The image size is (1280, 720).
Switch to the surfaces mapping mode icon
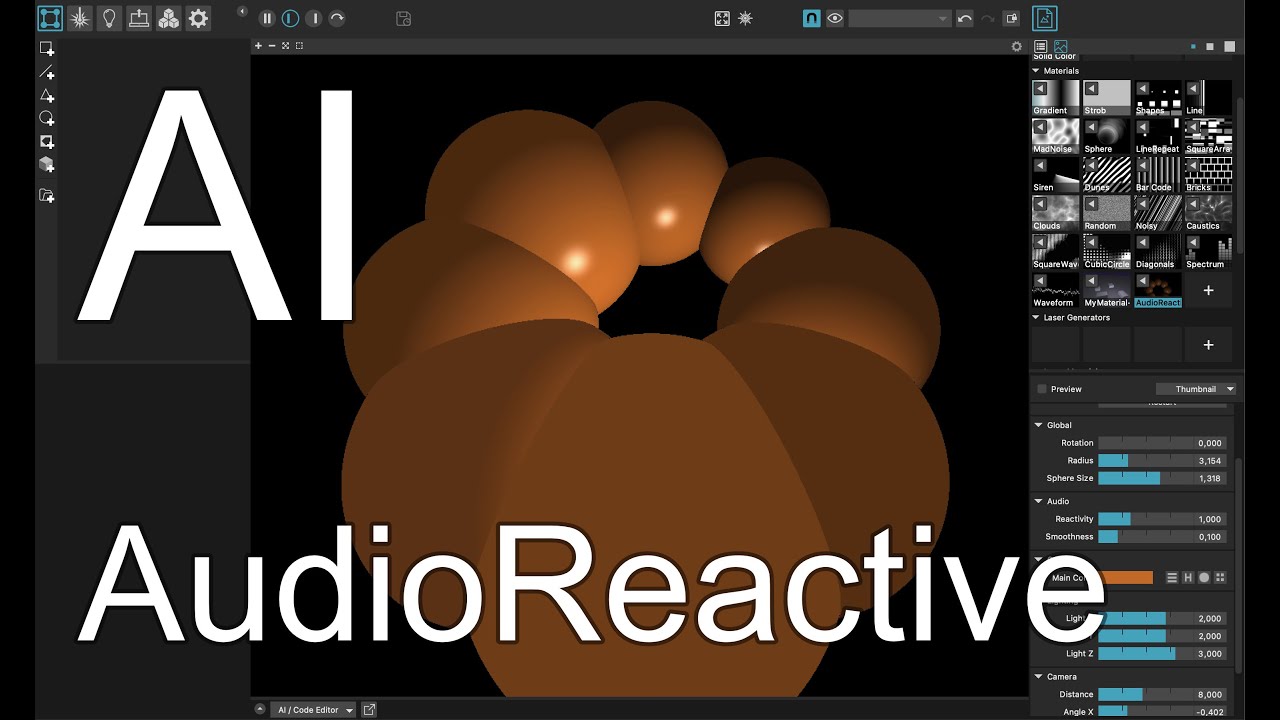[x=50, y=18]
